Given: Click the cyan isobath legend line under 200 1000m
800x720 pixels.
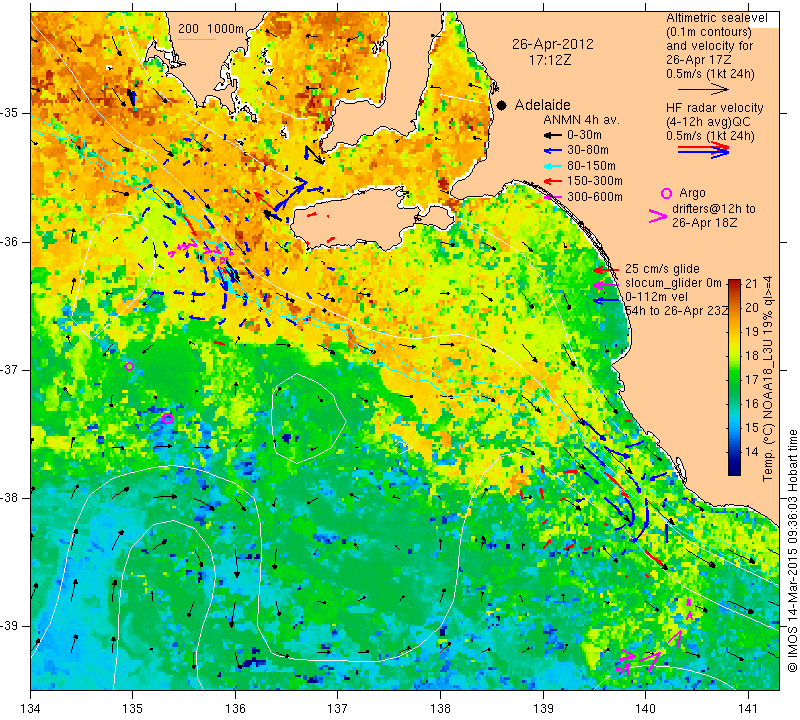Looking at the screenshot, I should click(x=197, y=39).
